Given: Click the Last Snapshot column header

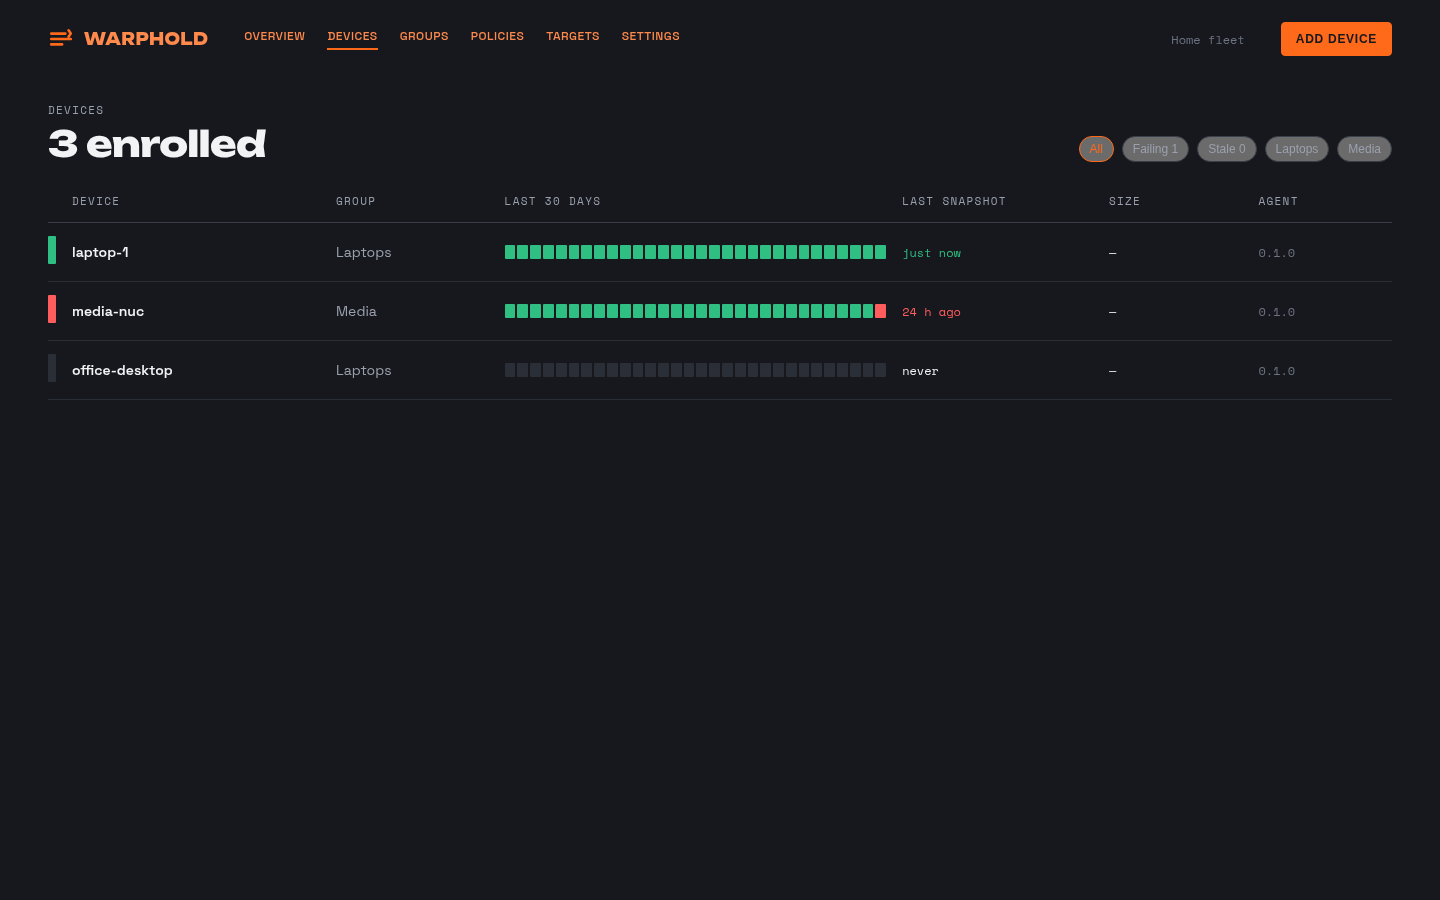Looking at the screenshot, I should (954, 201).
